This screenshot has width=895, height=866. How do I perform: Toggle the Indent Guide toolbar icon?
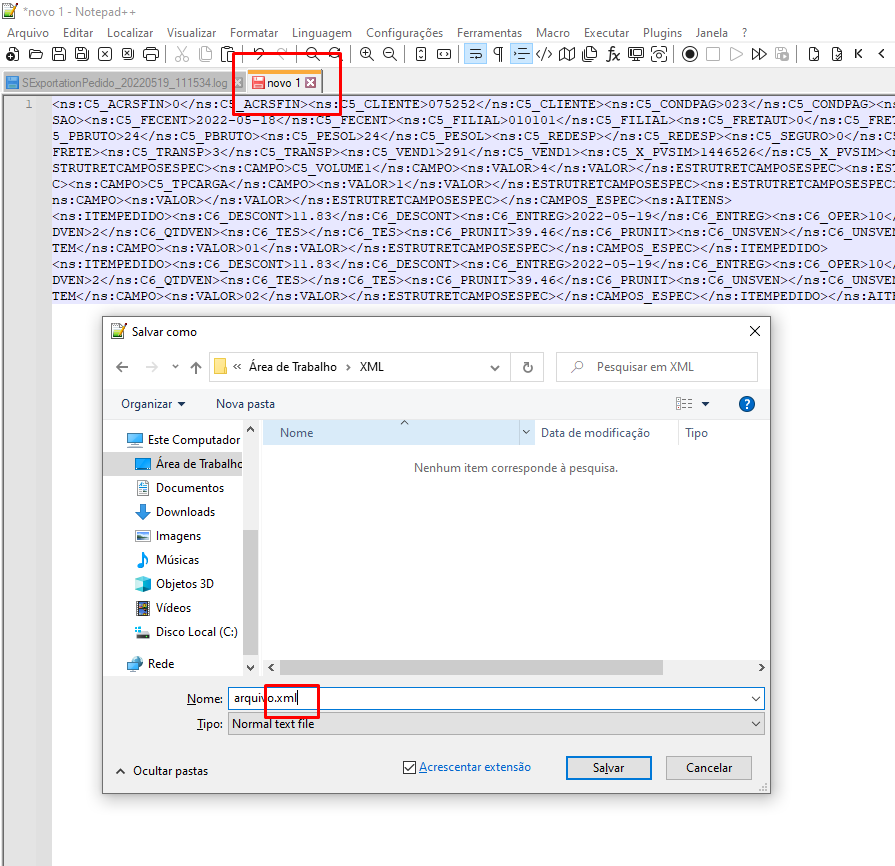521,54
